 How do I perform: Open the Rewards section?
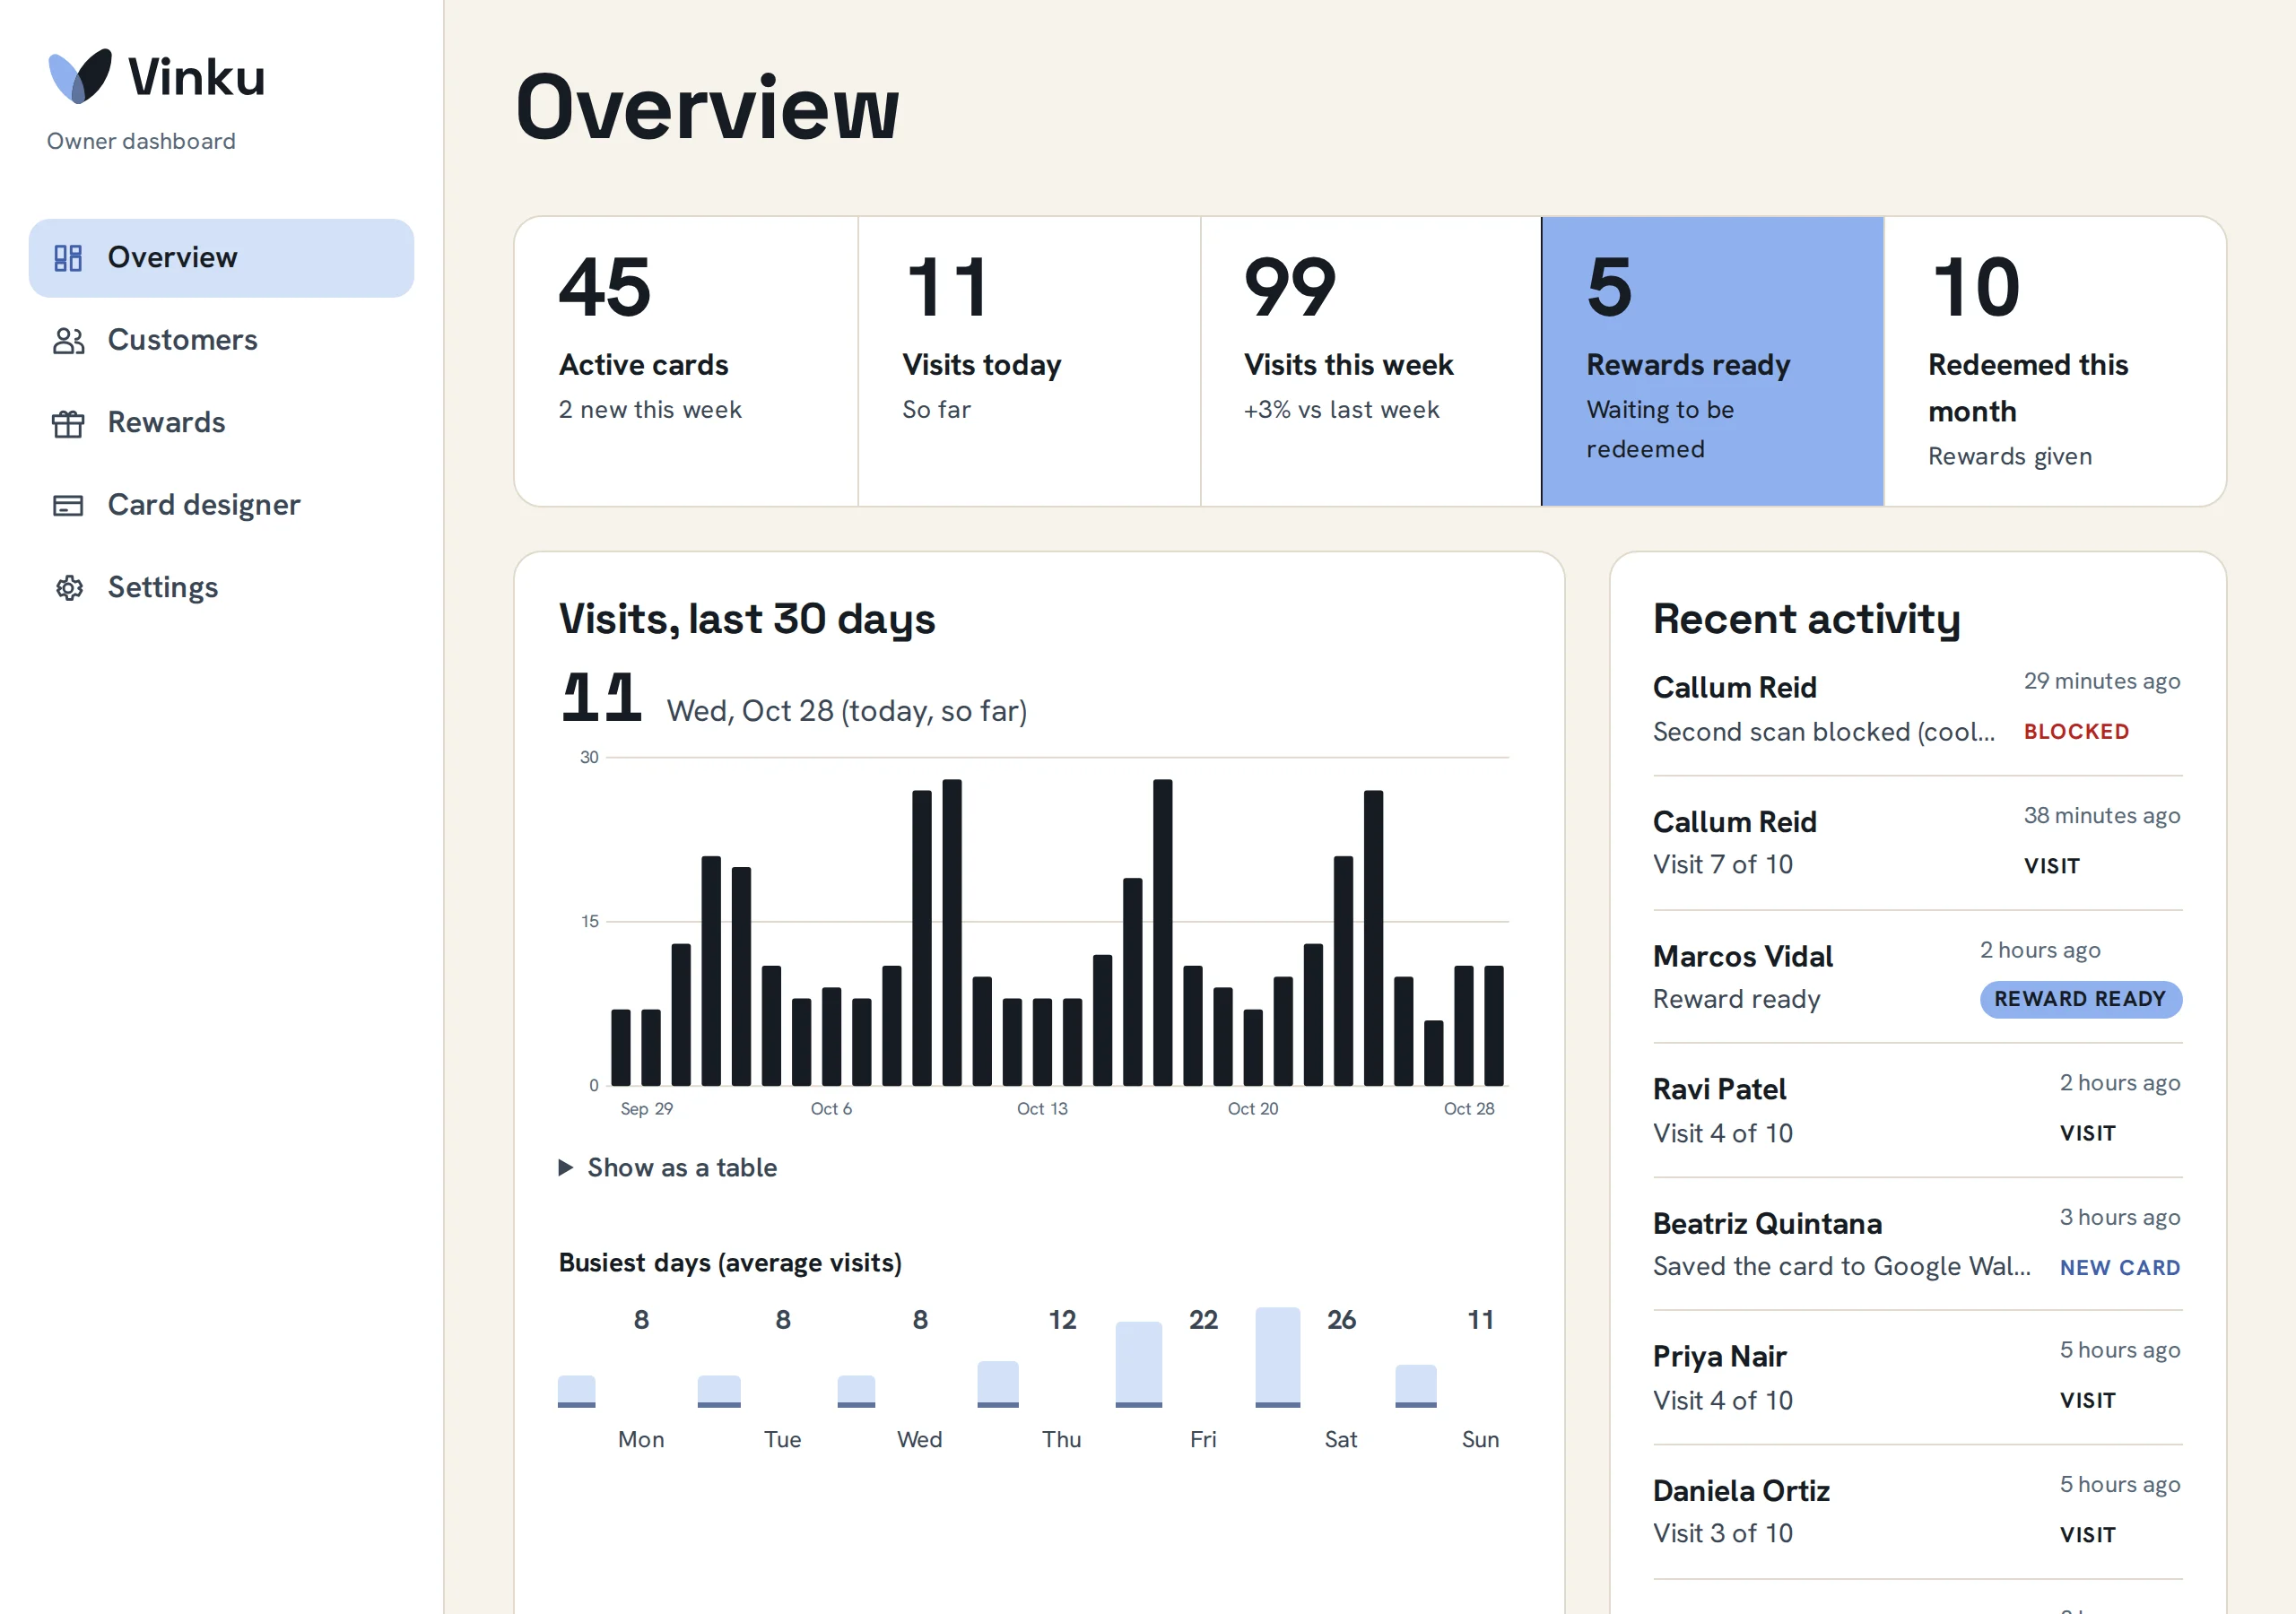(221, 424)
